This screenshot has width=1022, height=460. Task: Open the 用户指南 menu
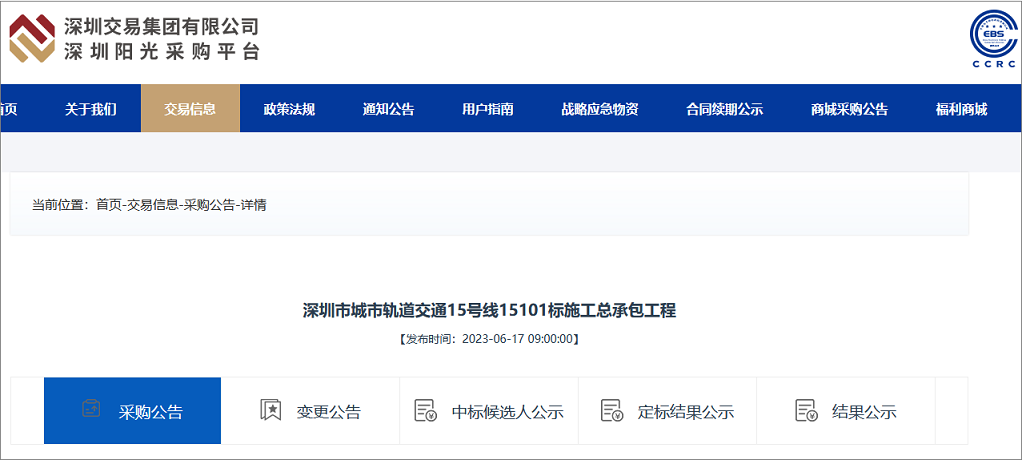[488, 109]
